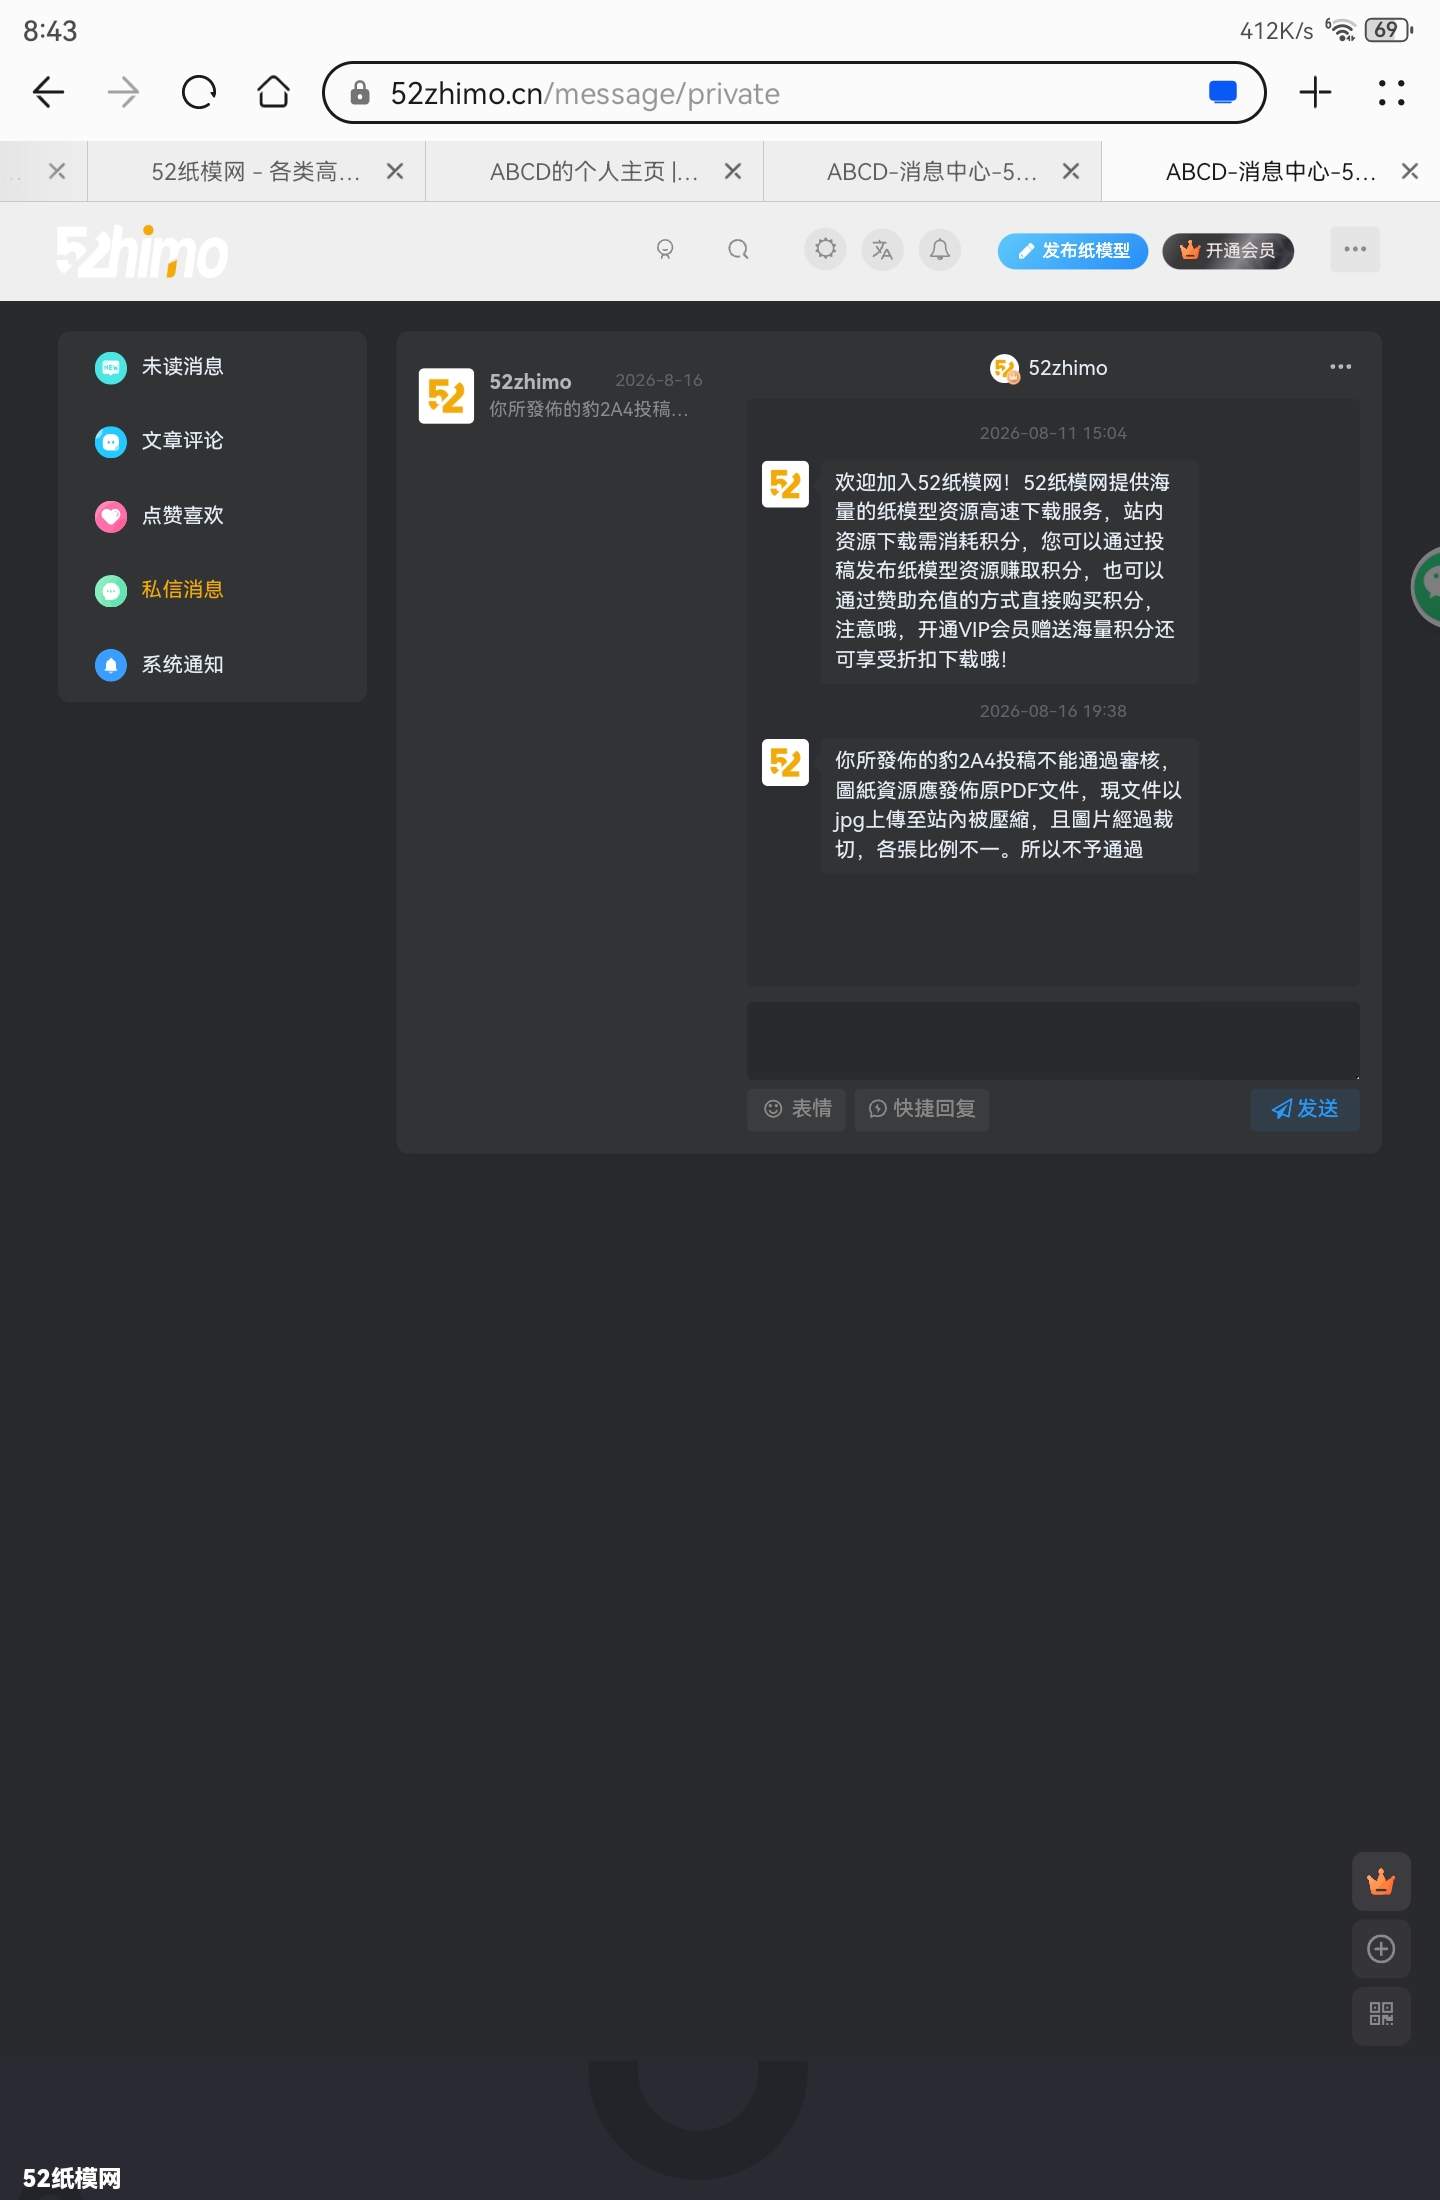
Task: Click the 52zhimo name in chat header
Action: tap(1068, 368)
